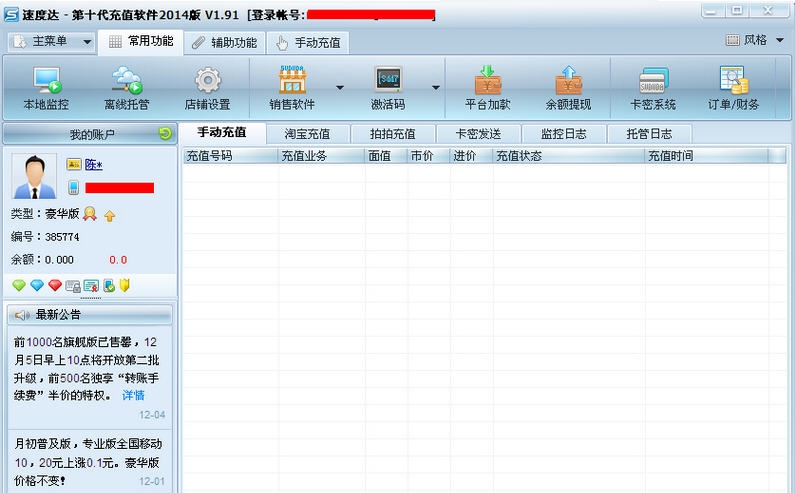Select the 托管日志 tab
The width and height of the screenshot is (795, 493).
click(649, 134)
